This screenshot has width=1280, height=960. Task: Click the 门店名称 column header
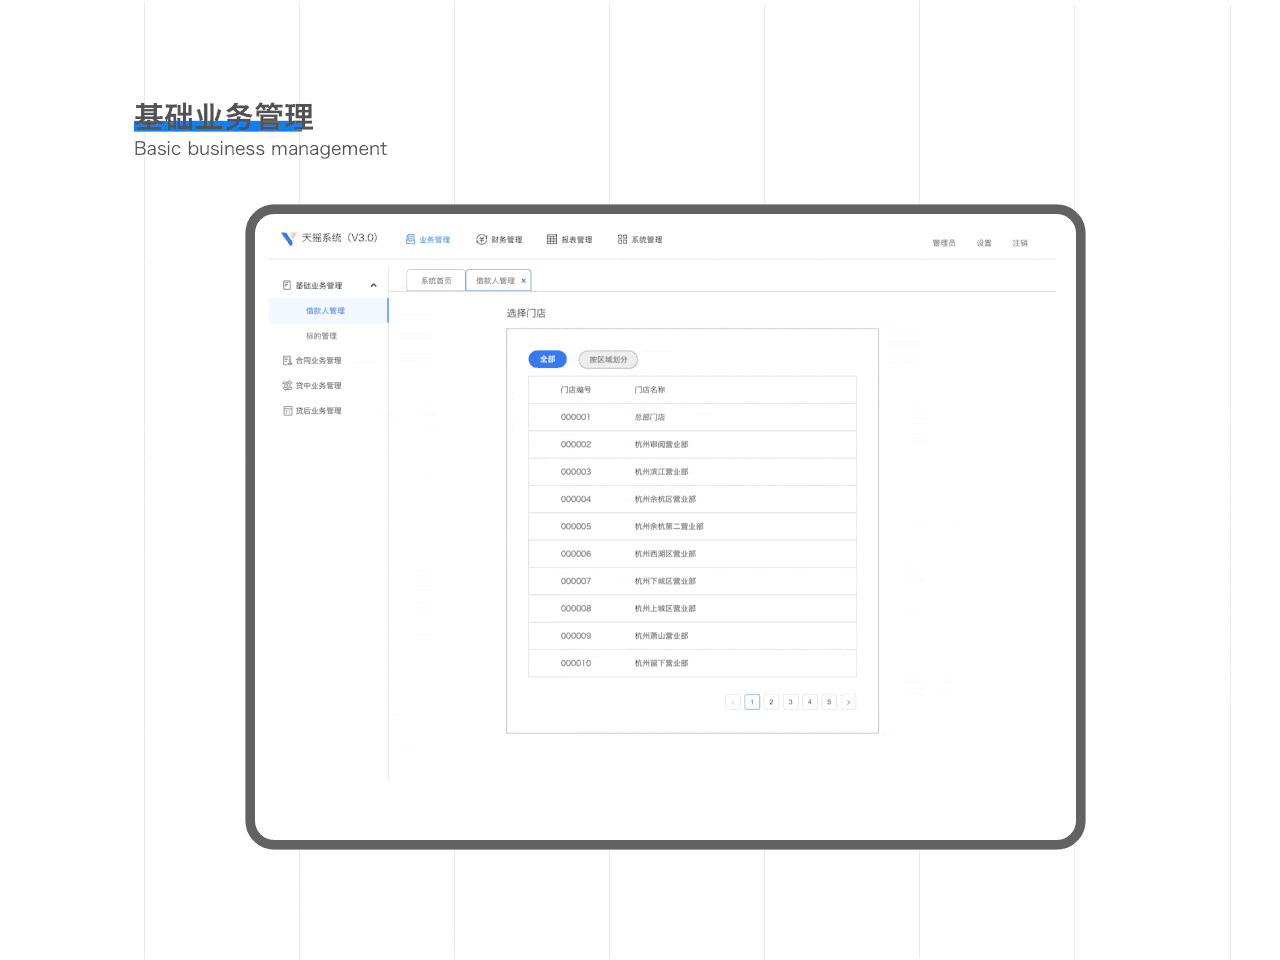point(650,390)
